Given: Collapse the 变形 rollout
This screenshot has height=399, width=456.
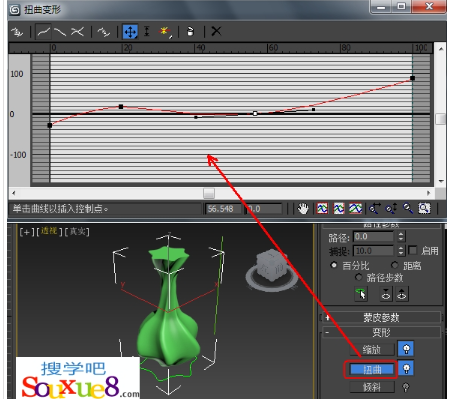Looking at the screenshot, I should coord(381,332).
